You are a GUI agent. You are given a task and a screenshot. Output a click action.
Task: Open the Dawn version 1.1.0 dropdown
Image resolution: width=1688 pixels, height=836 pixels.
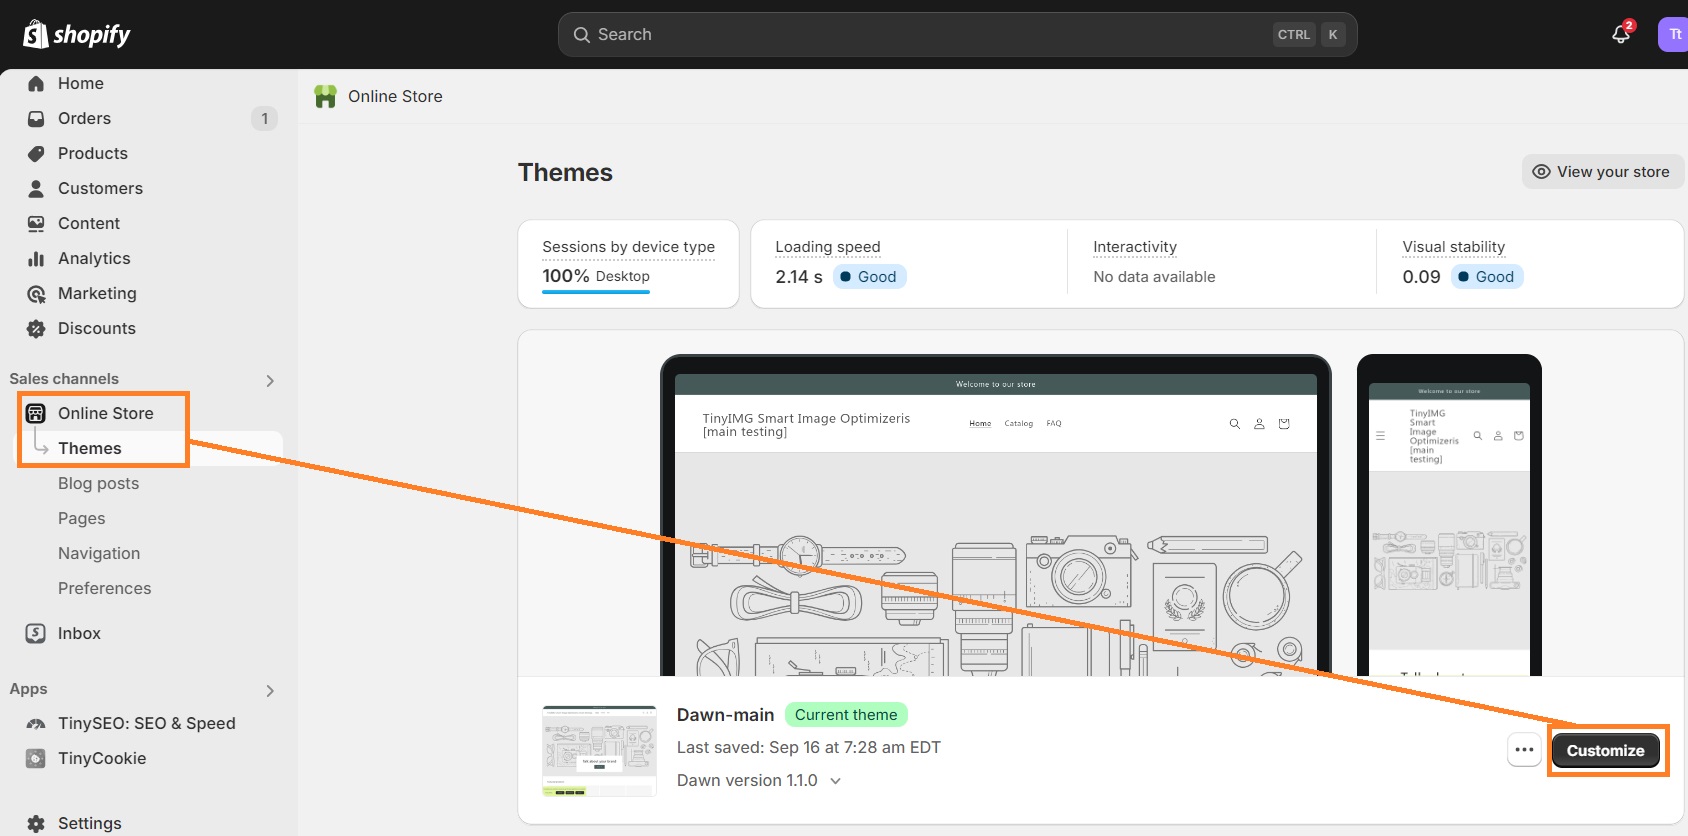click(x=759, y=780)
